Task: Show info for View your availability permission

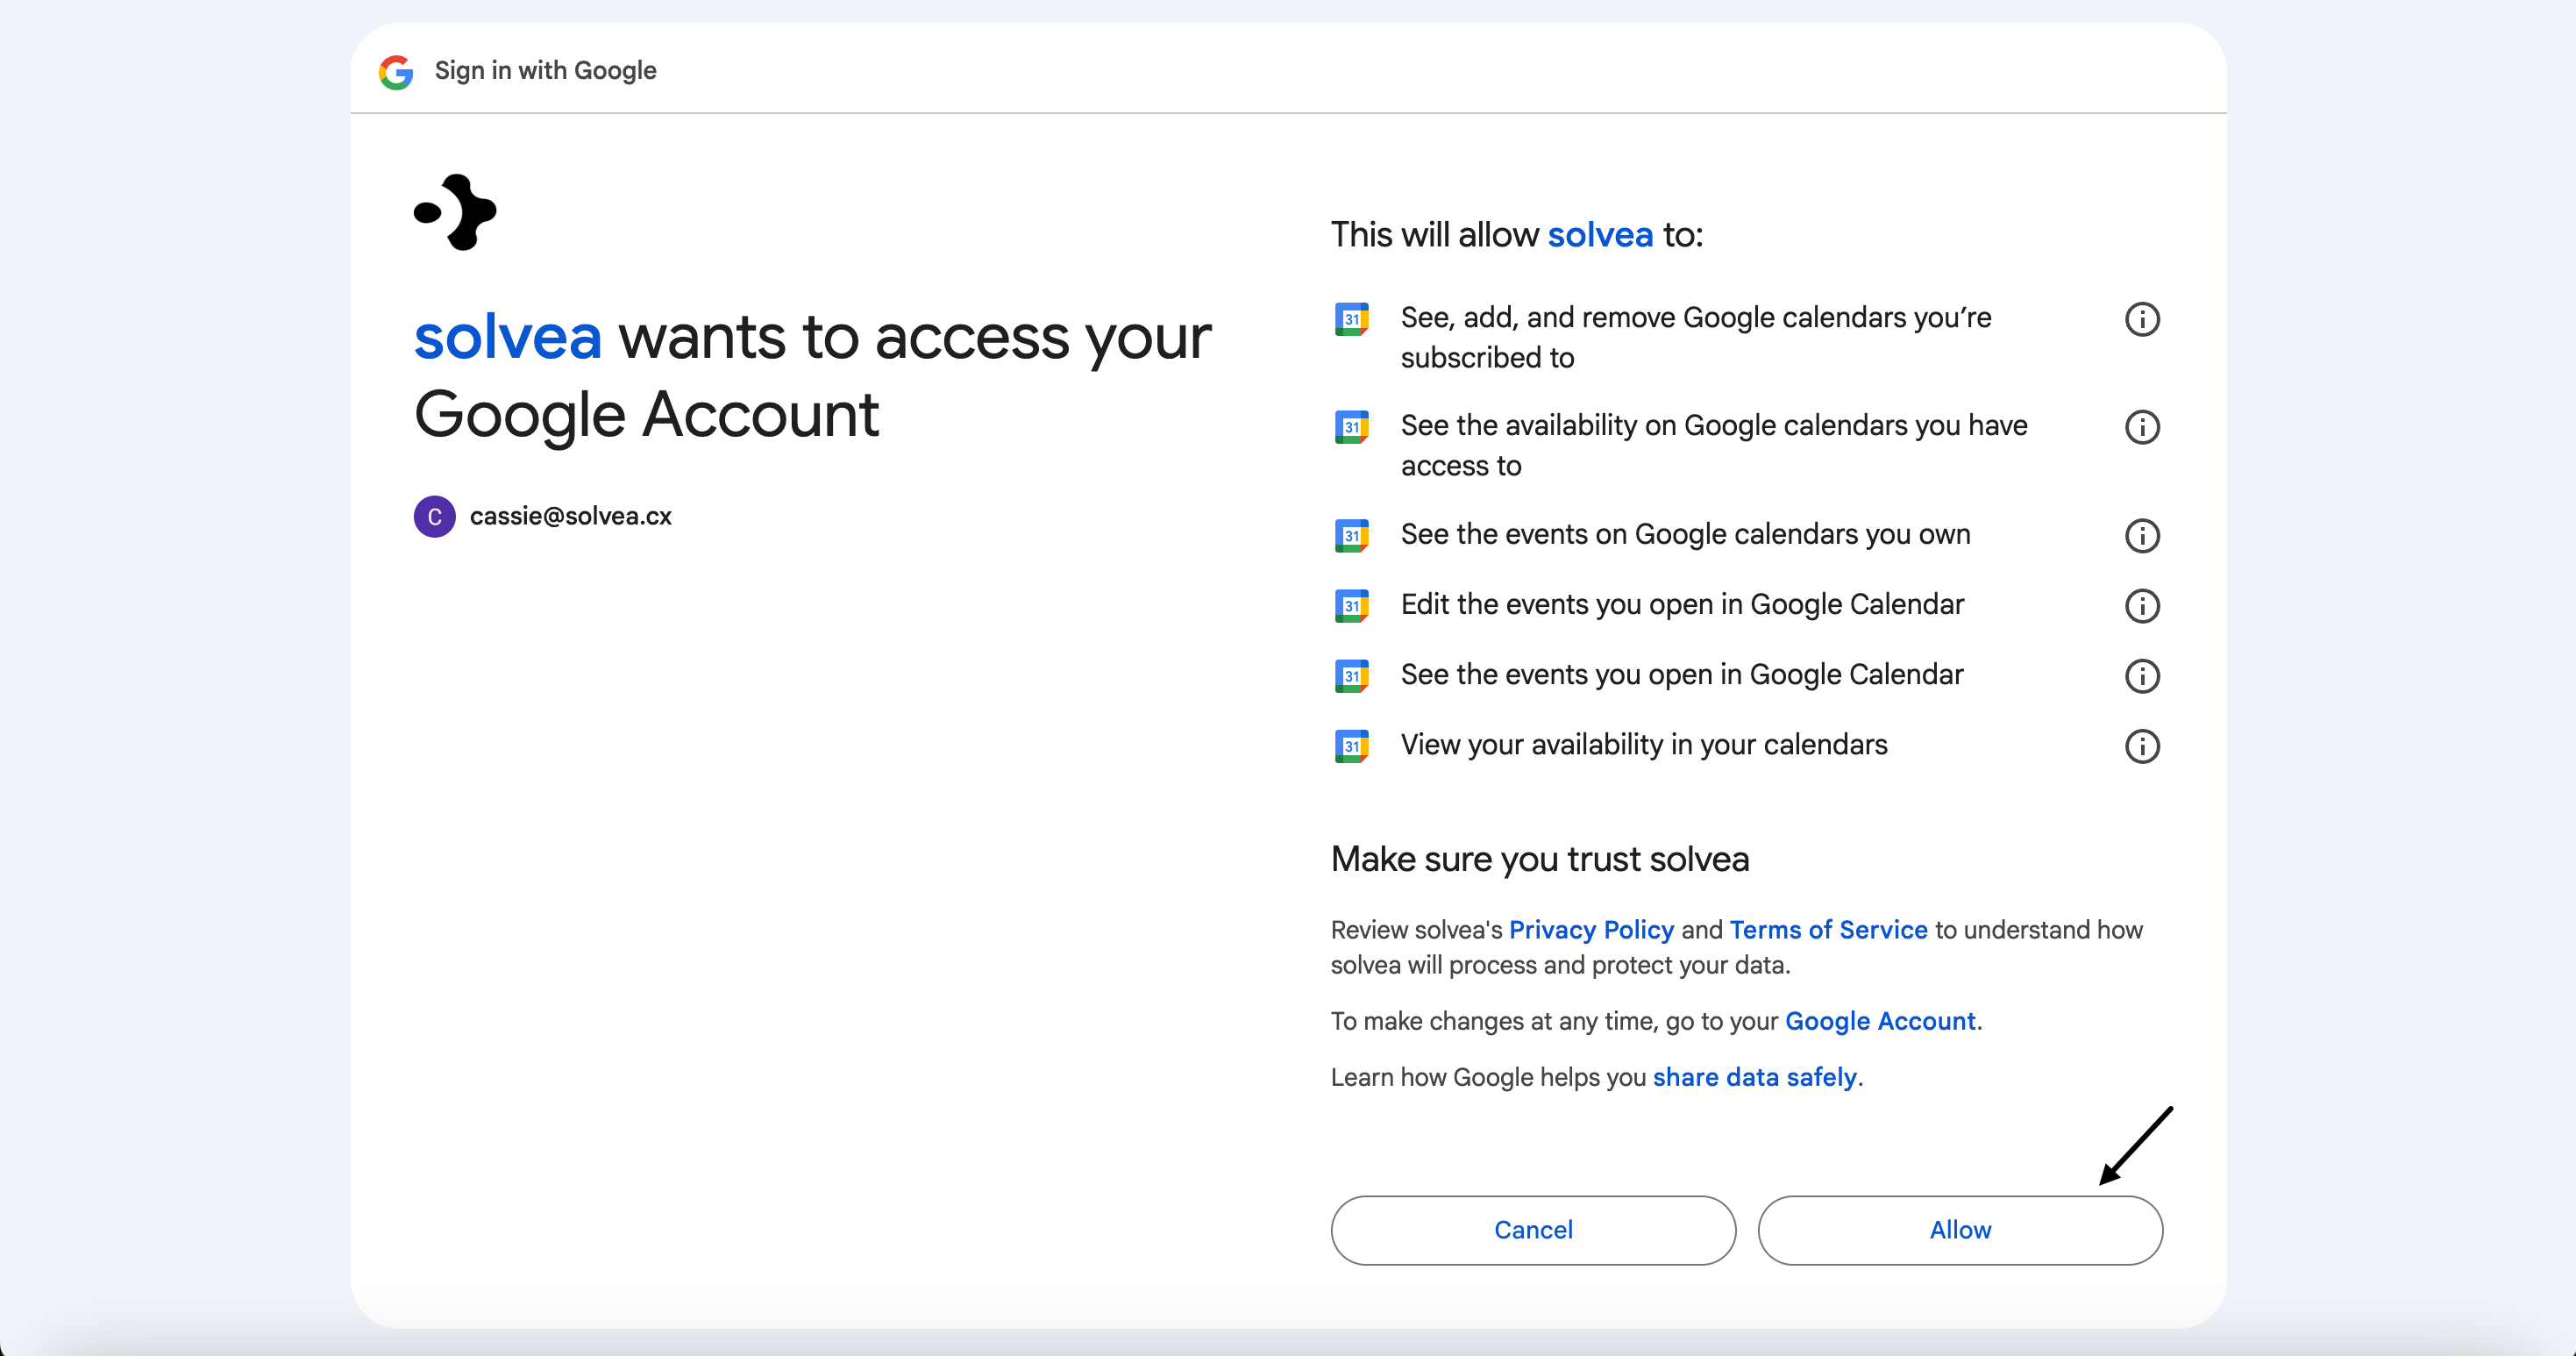Action: pos(2141,745)
